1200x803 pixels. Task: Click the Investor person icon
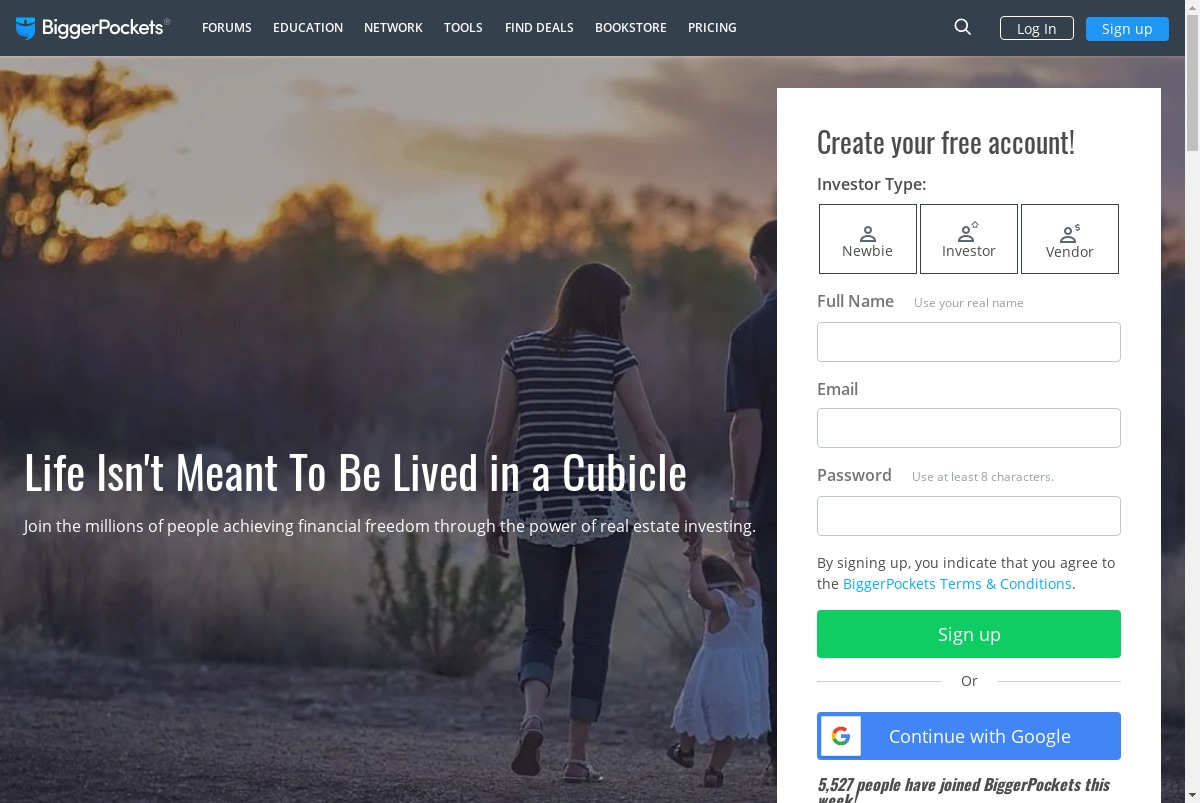(967, 232)
